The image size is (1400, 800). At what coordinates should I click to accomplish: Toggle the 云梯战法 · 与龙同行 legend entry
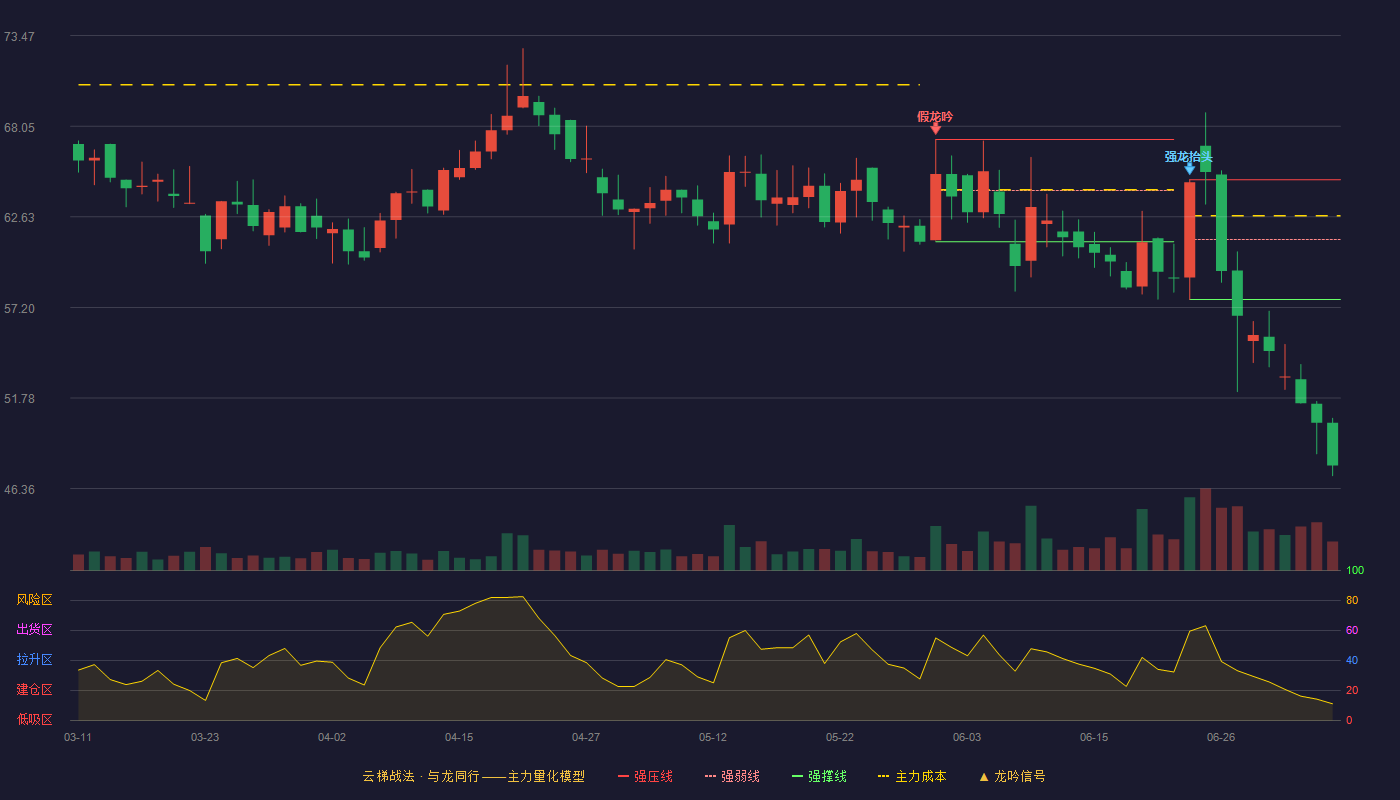tap(473, 776)
